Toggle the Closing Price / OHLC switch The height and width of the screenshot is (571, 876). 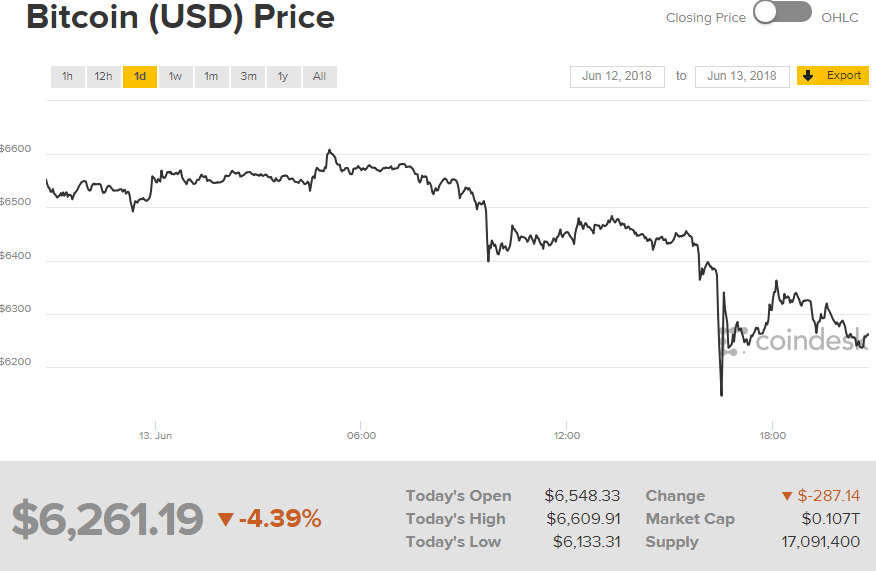point(782,12)
